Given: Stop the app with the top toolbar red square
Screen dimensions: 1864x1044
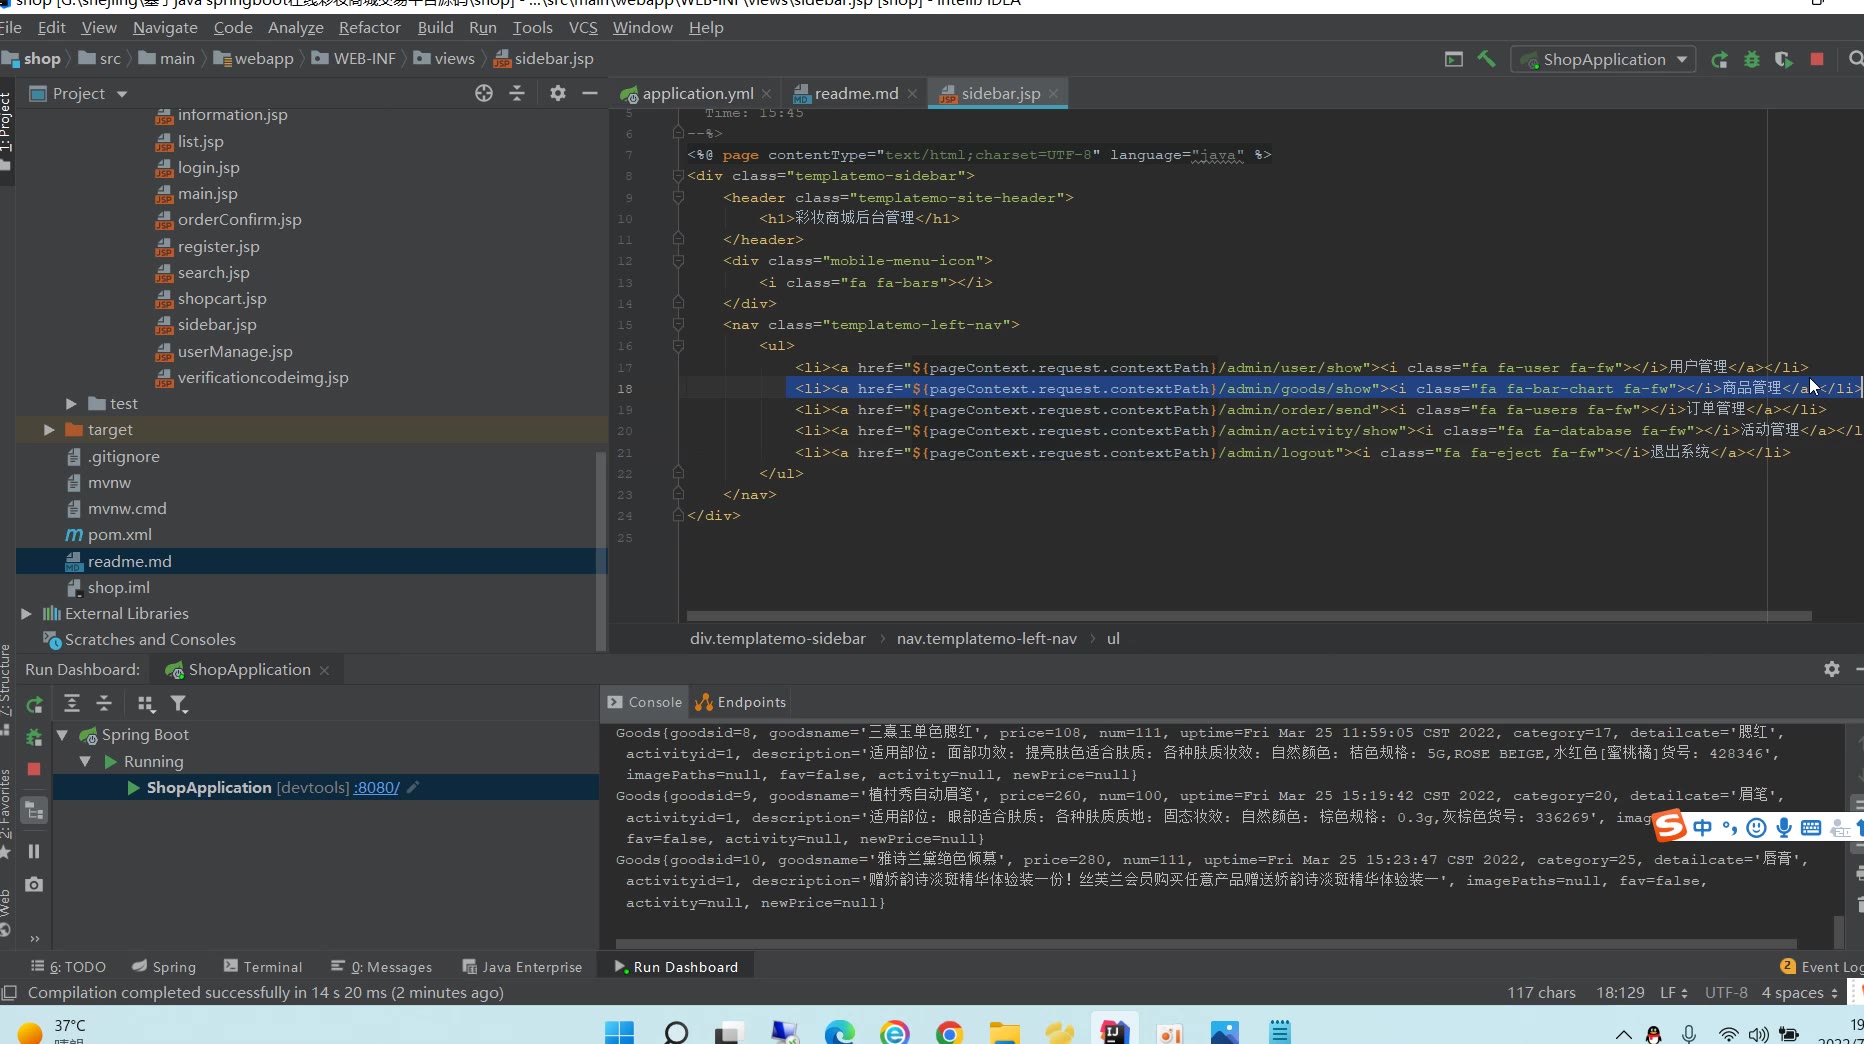Looking at the screenshot, I should pos(1817,59).
